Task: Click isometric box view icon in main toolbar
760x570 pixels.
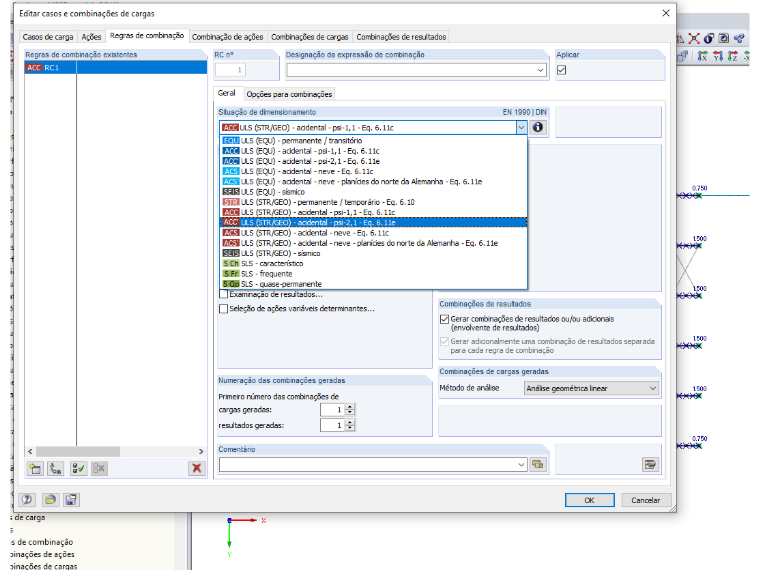Action: click(x=682, y=56)
